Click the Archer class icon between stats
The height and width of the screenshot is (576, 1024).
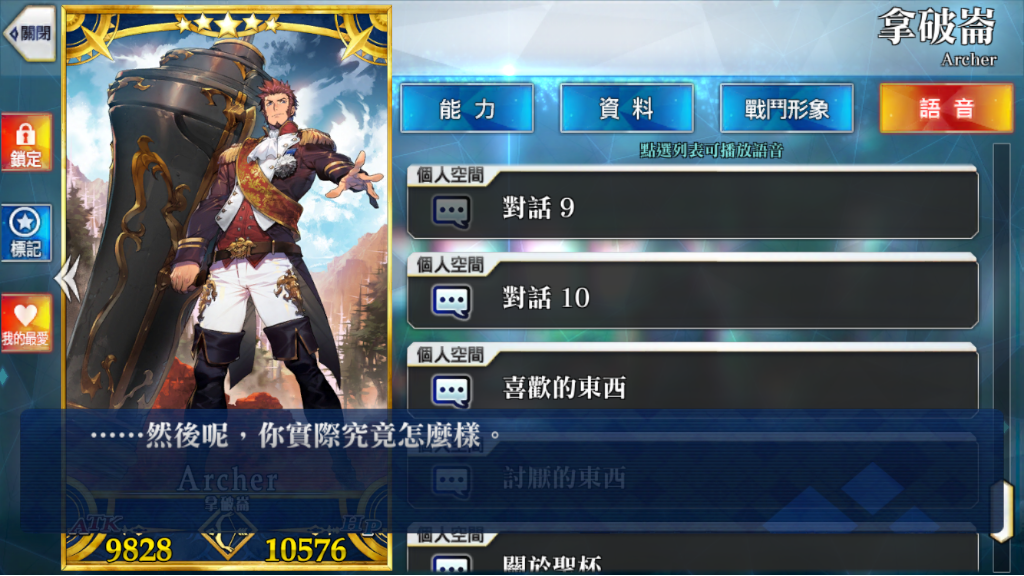(227, 537)
